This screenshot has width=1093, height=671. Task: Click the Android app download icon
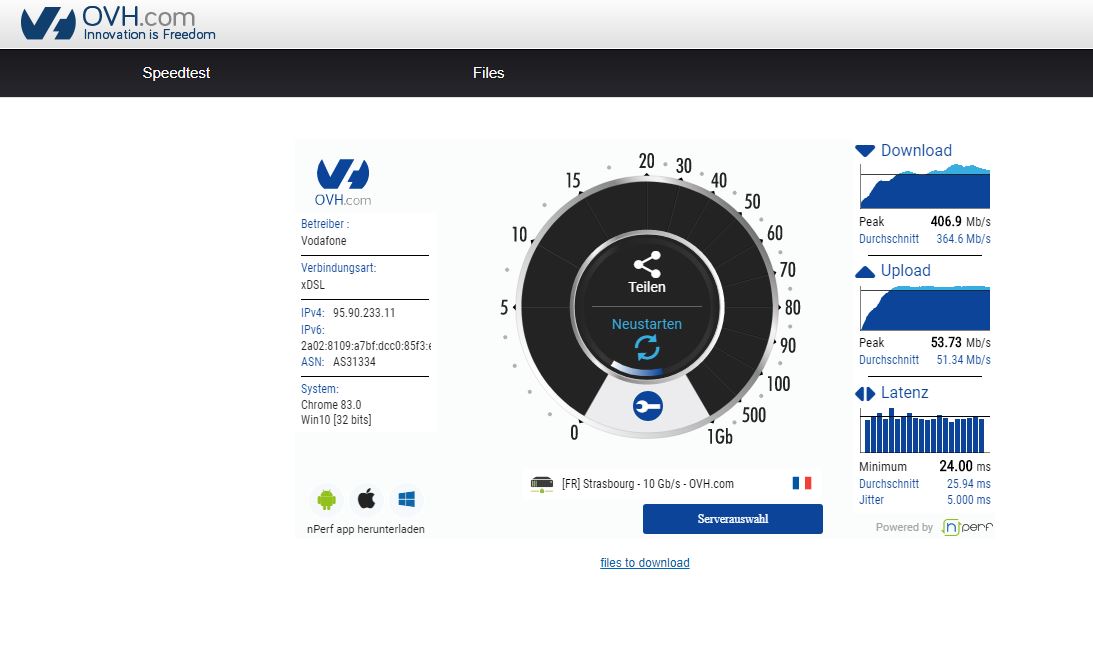(x=326, y=499)
